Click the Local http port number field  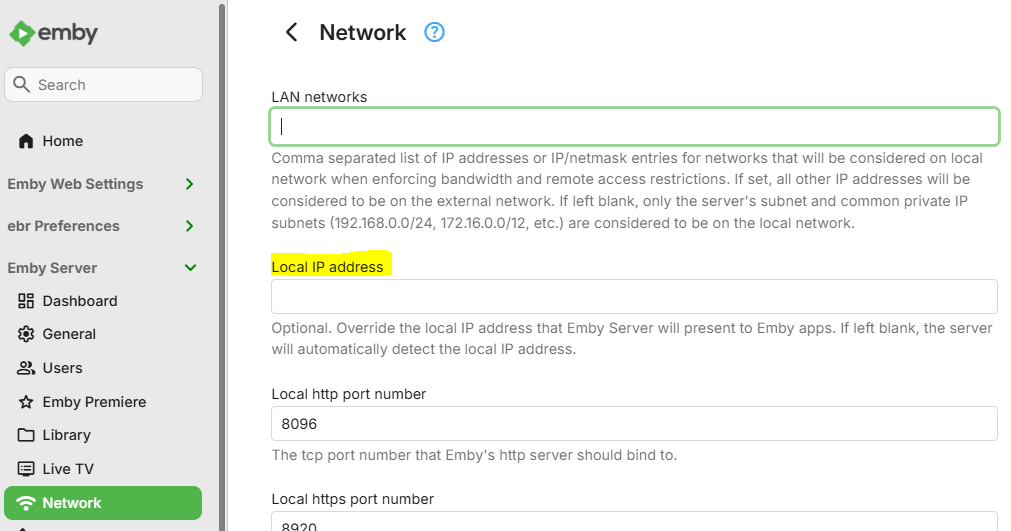coord(634,424)
